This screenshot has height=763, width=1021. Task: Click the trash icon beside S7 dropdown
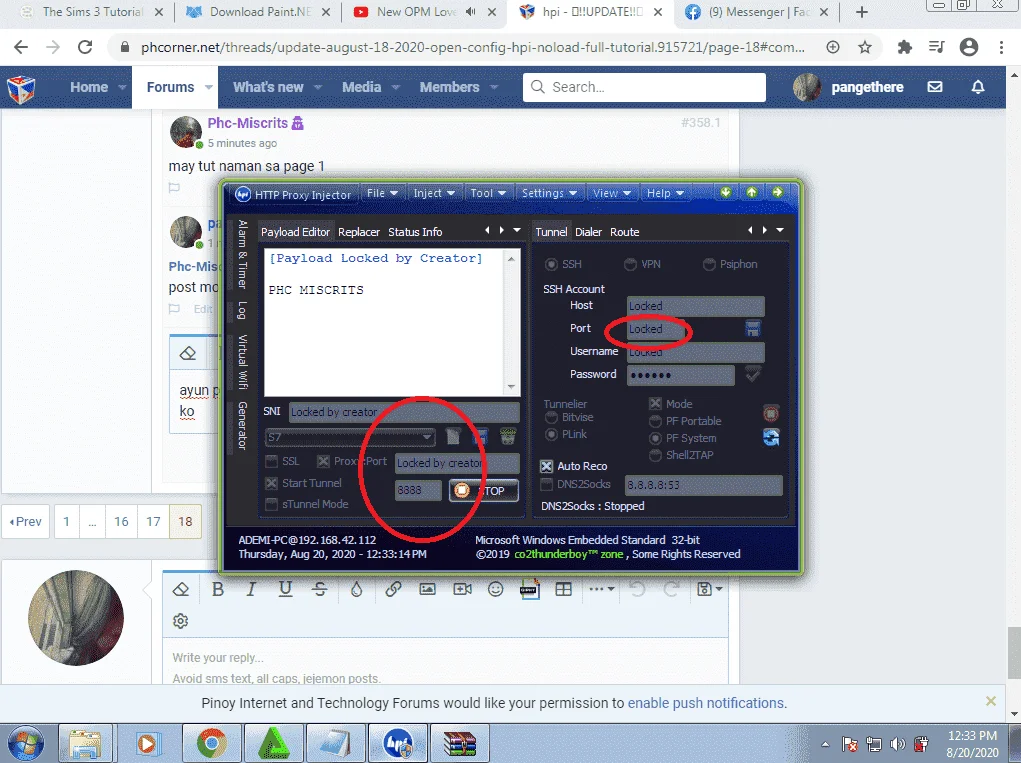[508, 436]
